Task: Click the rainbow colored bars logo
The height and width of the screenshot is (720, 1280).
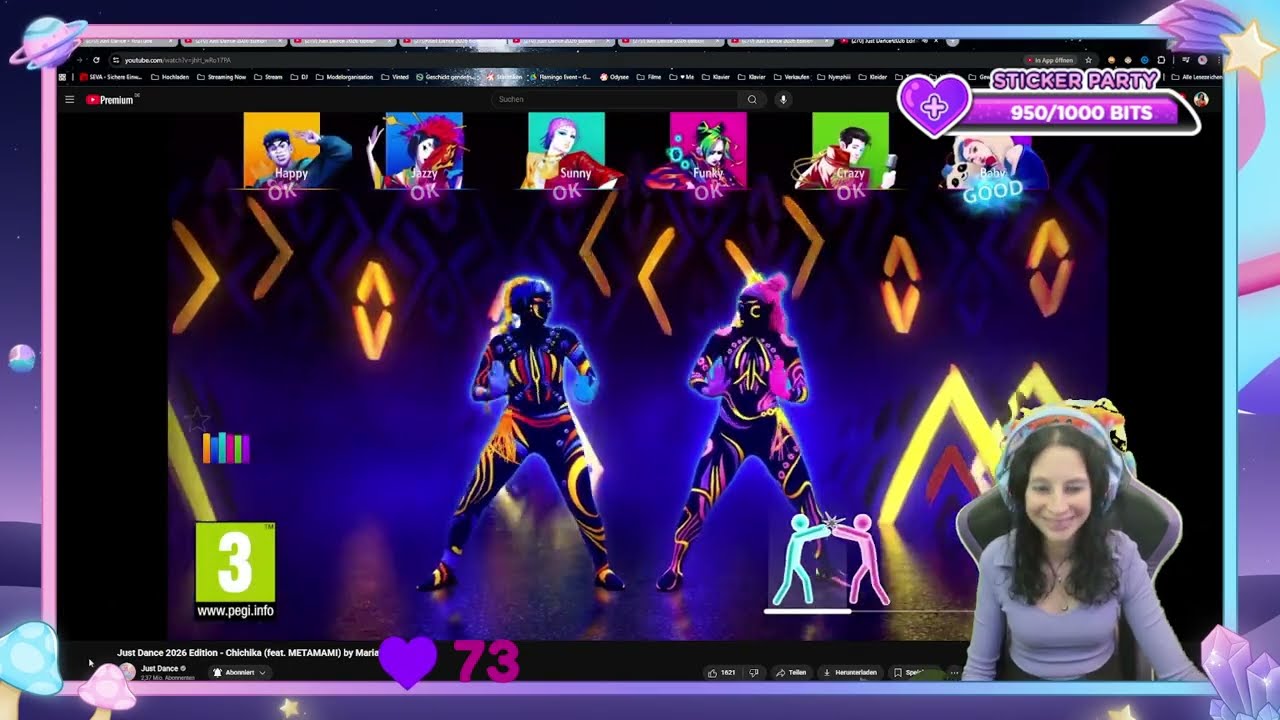Action: click(x=226, y=448)
